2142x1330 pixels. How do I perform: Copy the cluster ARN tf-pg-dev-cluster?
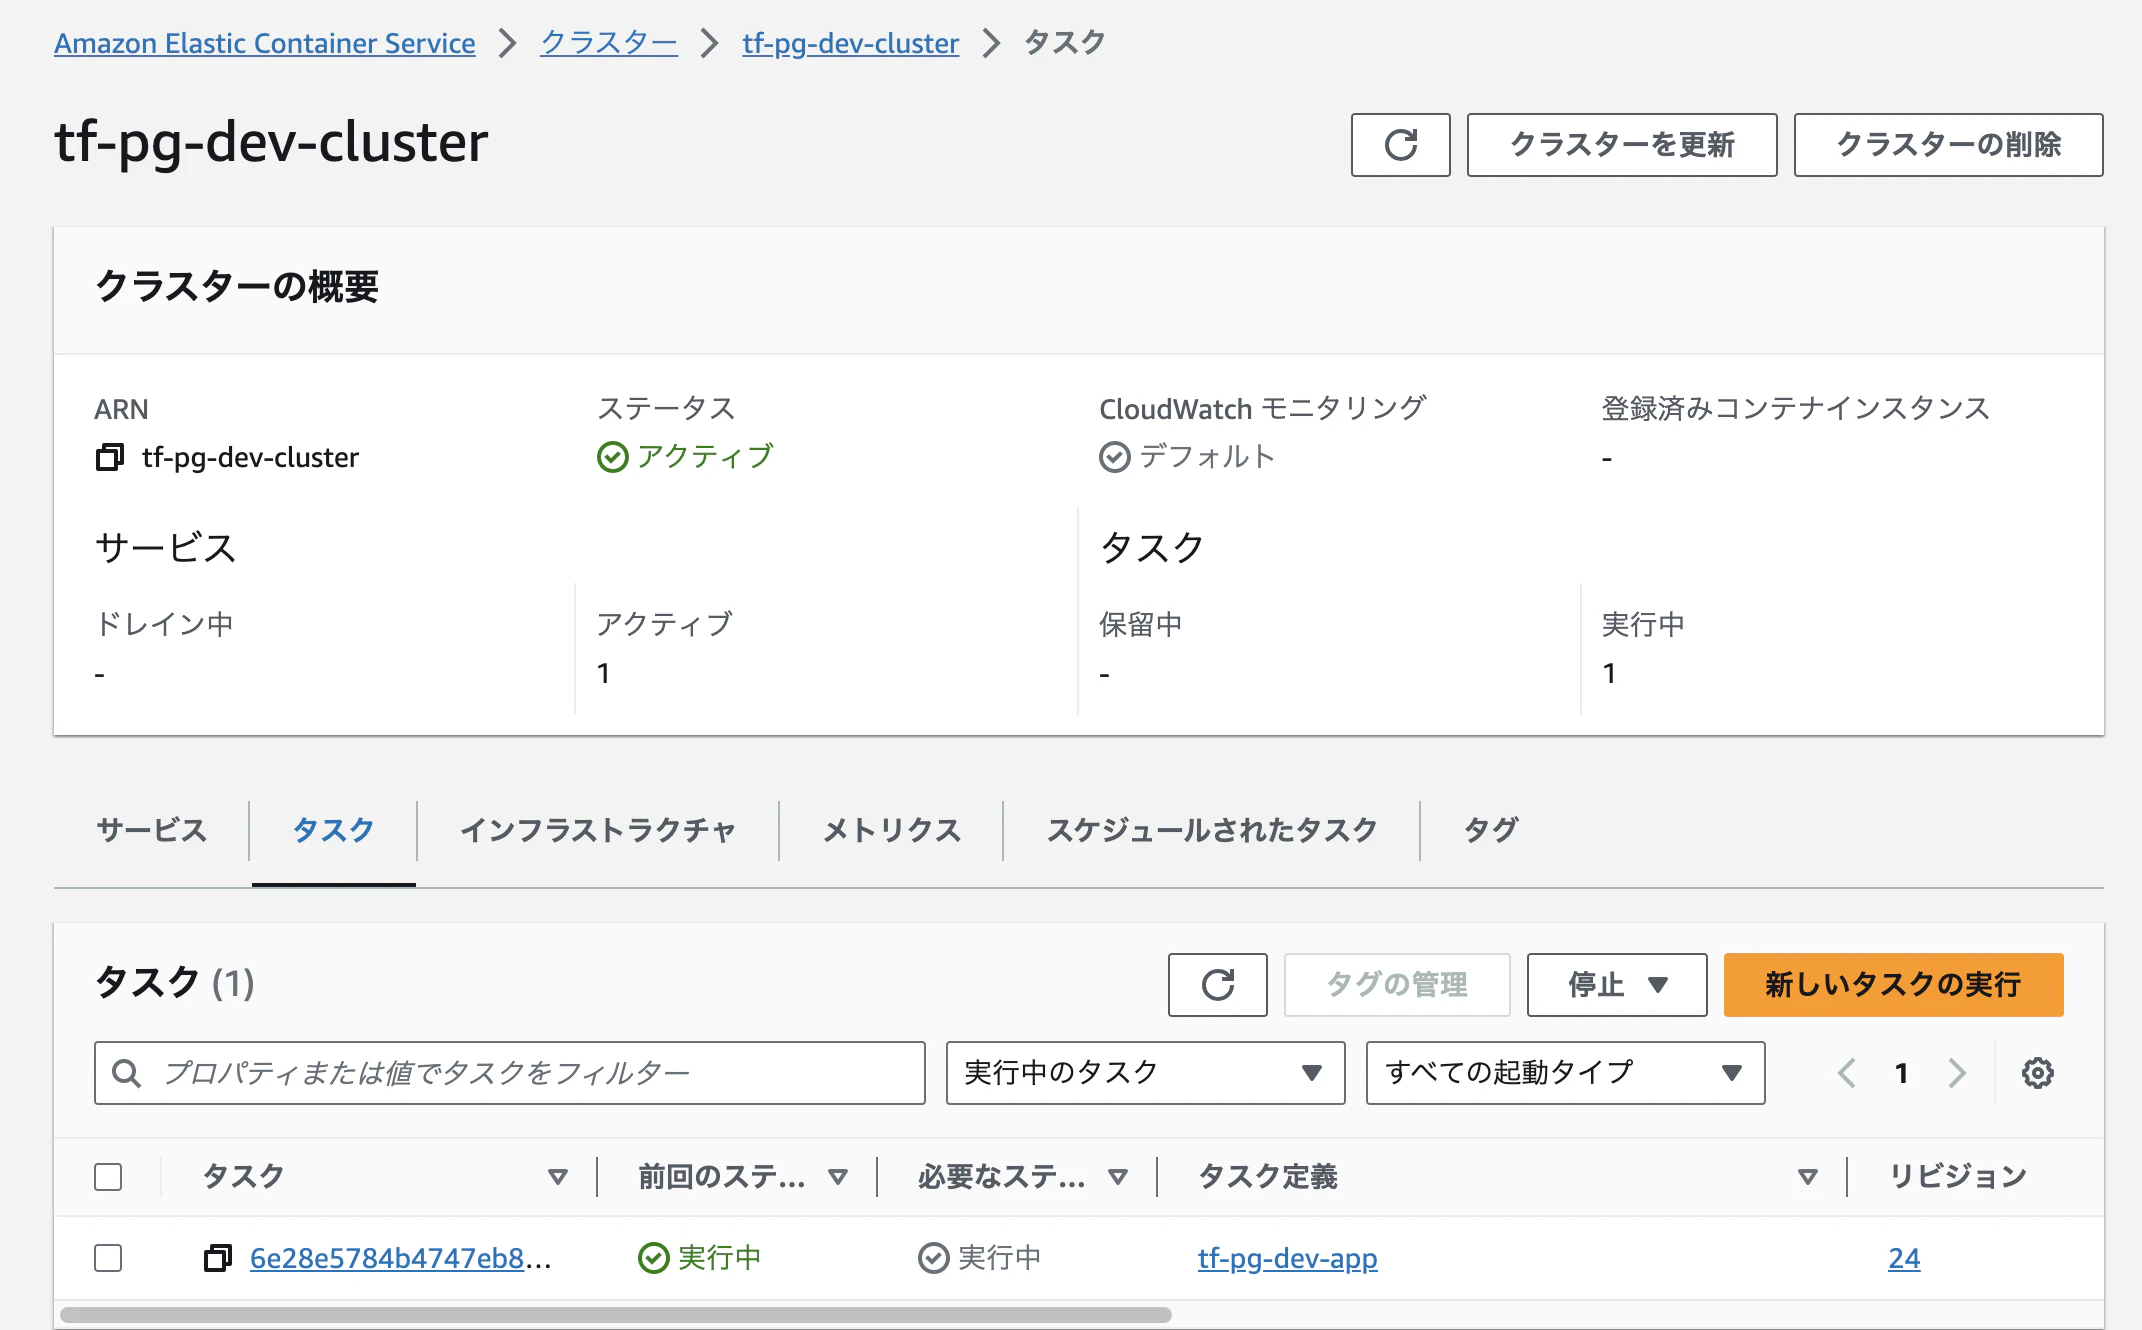(x=110, y=457)
